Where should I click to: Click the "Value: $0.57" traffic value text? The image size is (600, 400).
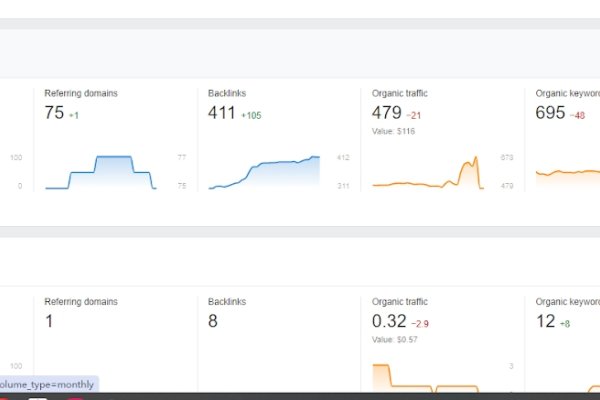point(396,340)
